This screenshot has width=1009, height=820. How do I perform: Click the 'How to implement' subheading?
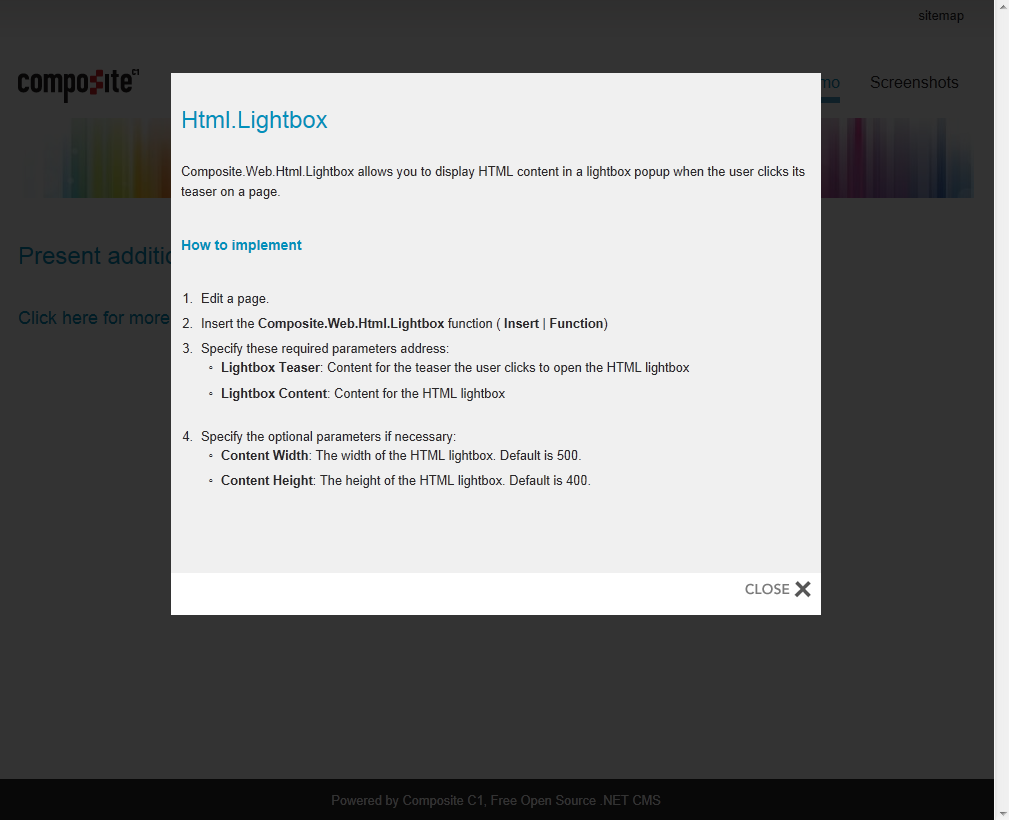point(241,245)
